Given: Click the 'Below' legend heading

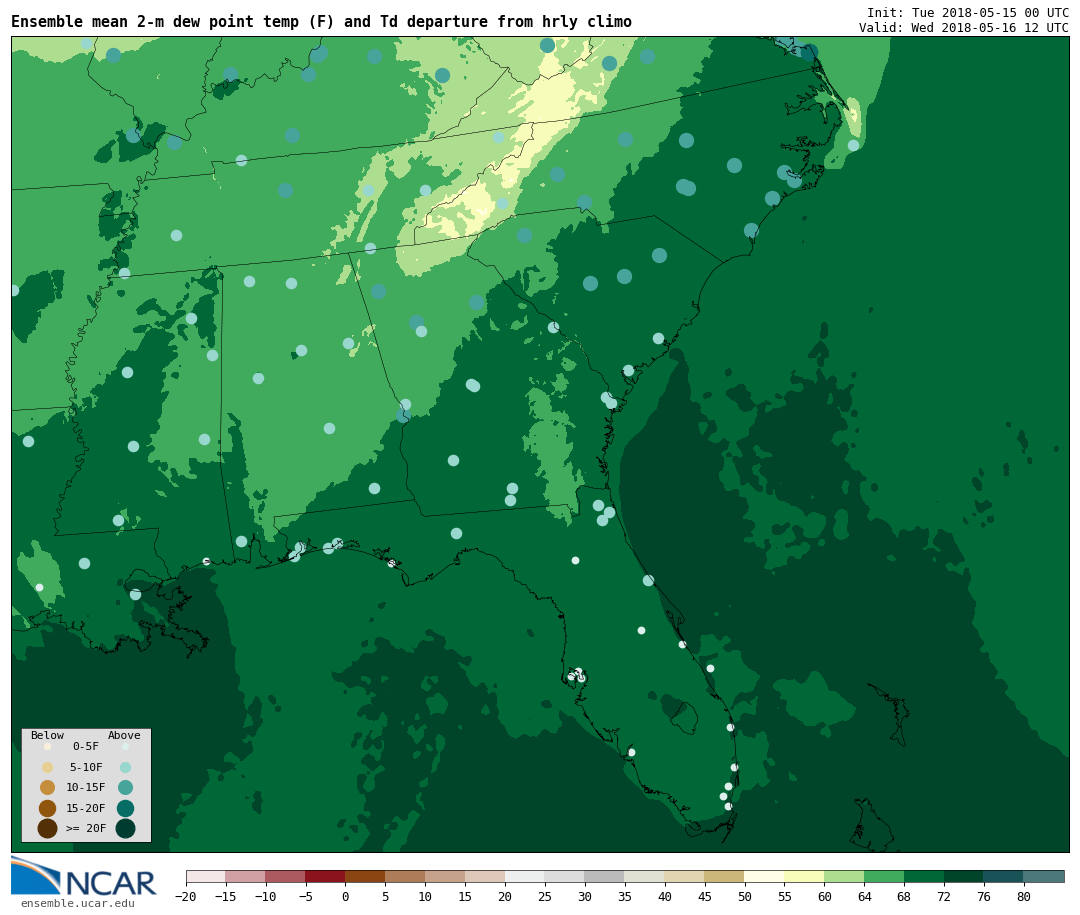Looking at the screenshot, I should tap(47, 735).
